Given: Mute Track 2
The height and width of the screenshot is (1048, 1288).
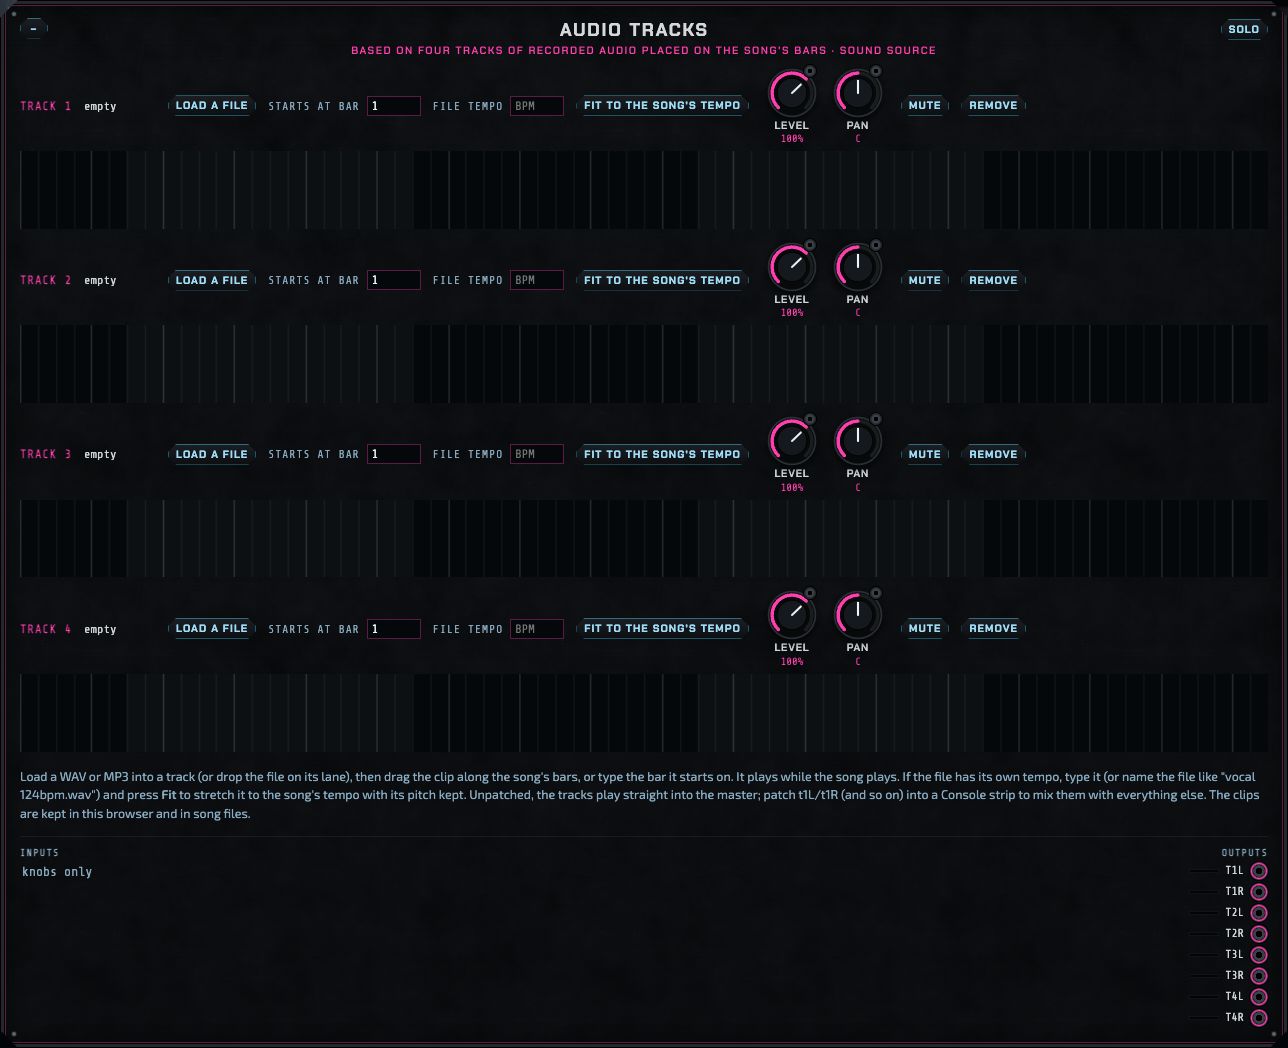Looking at the screenshot, I should pyautogui.click(x=924, y=280).
